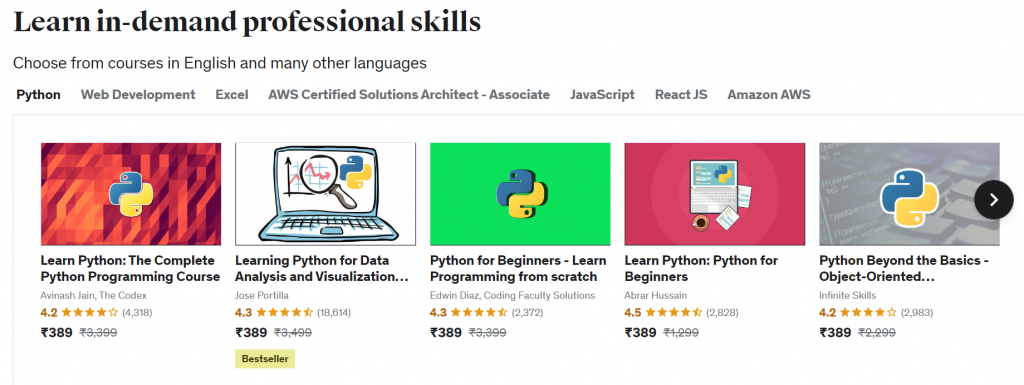
Task: Click the next arrow carousel button
Action: pos(993,200)
